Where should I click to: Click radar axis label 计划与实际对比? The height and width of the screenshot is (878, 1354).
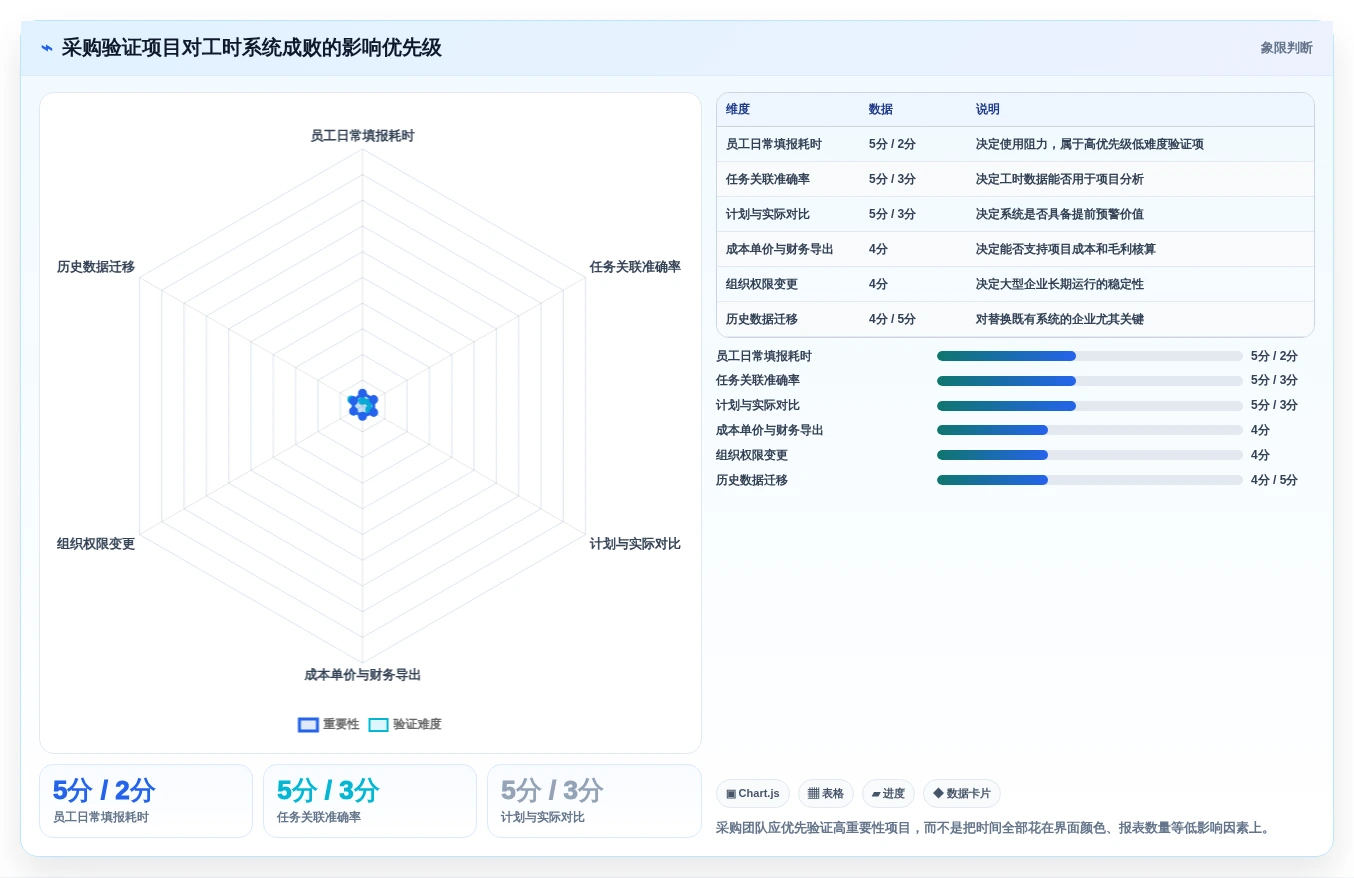coord(635,544)
